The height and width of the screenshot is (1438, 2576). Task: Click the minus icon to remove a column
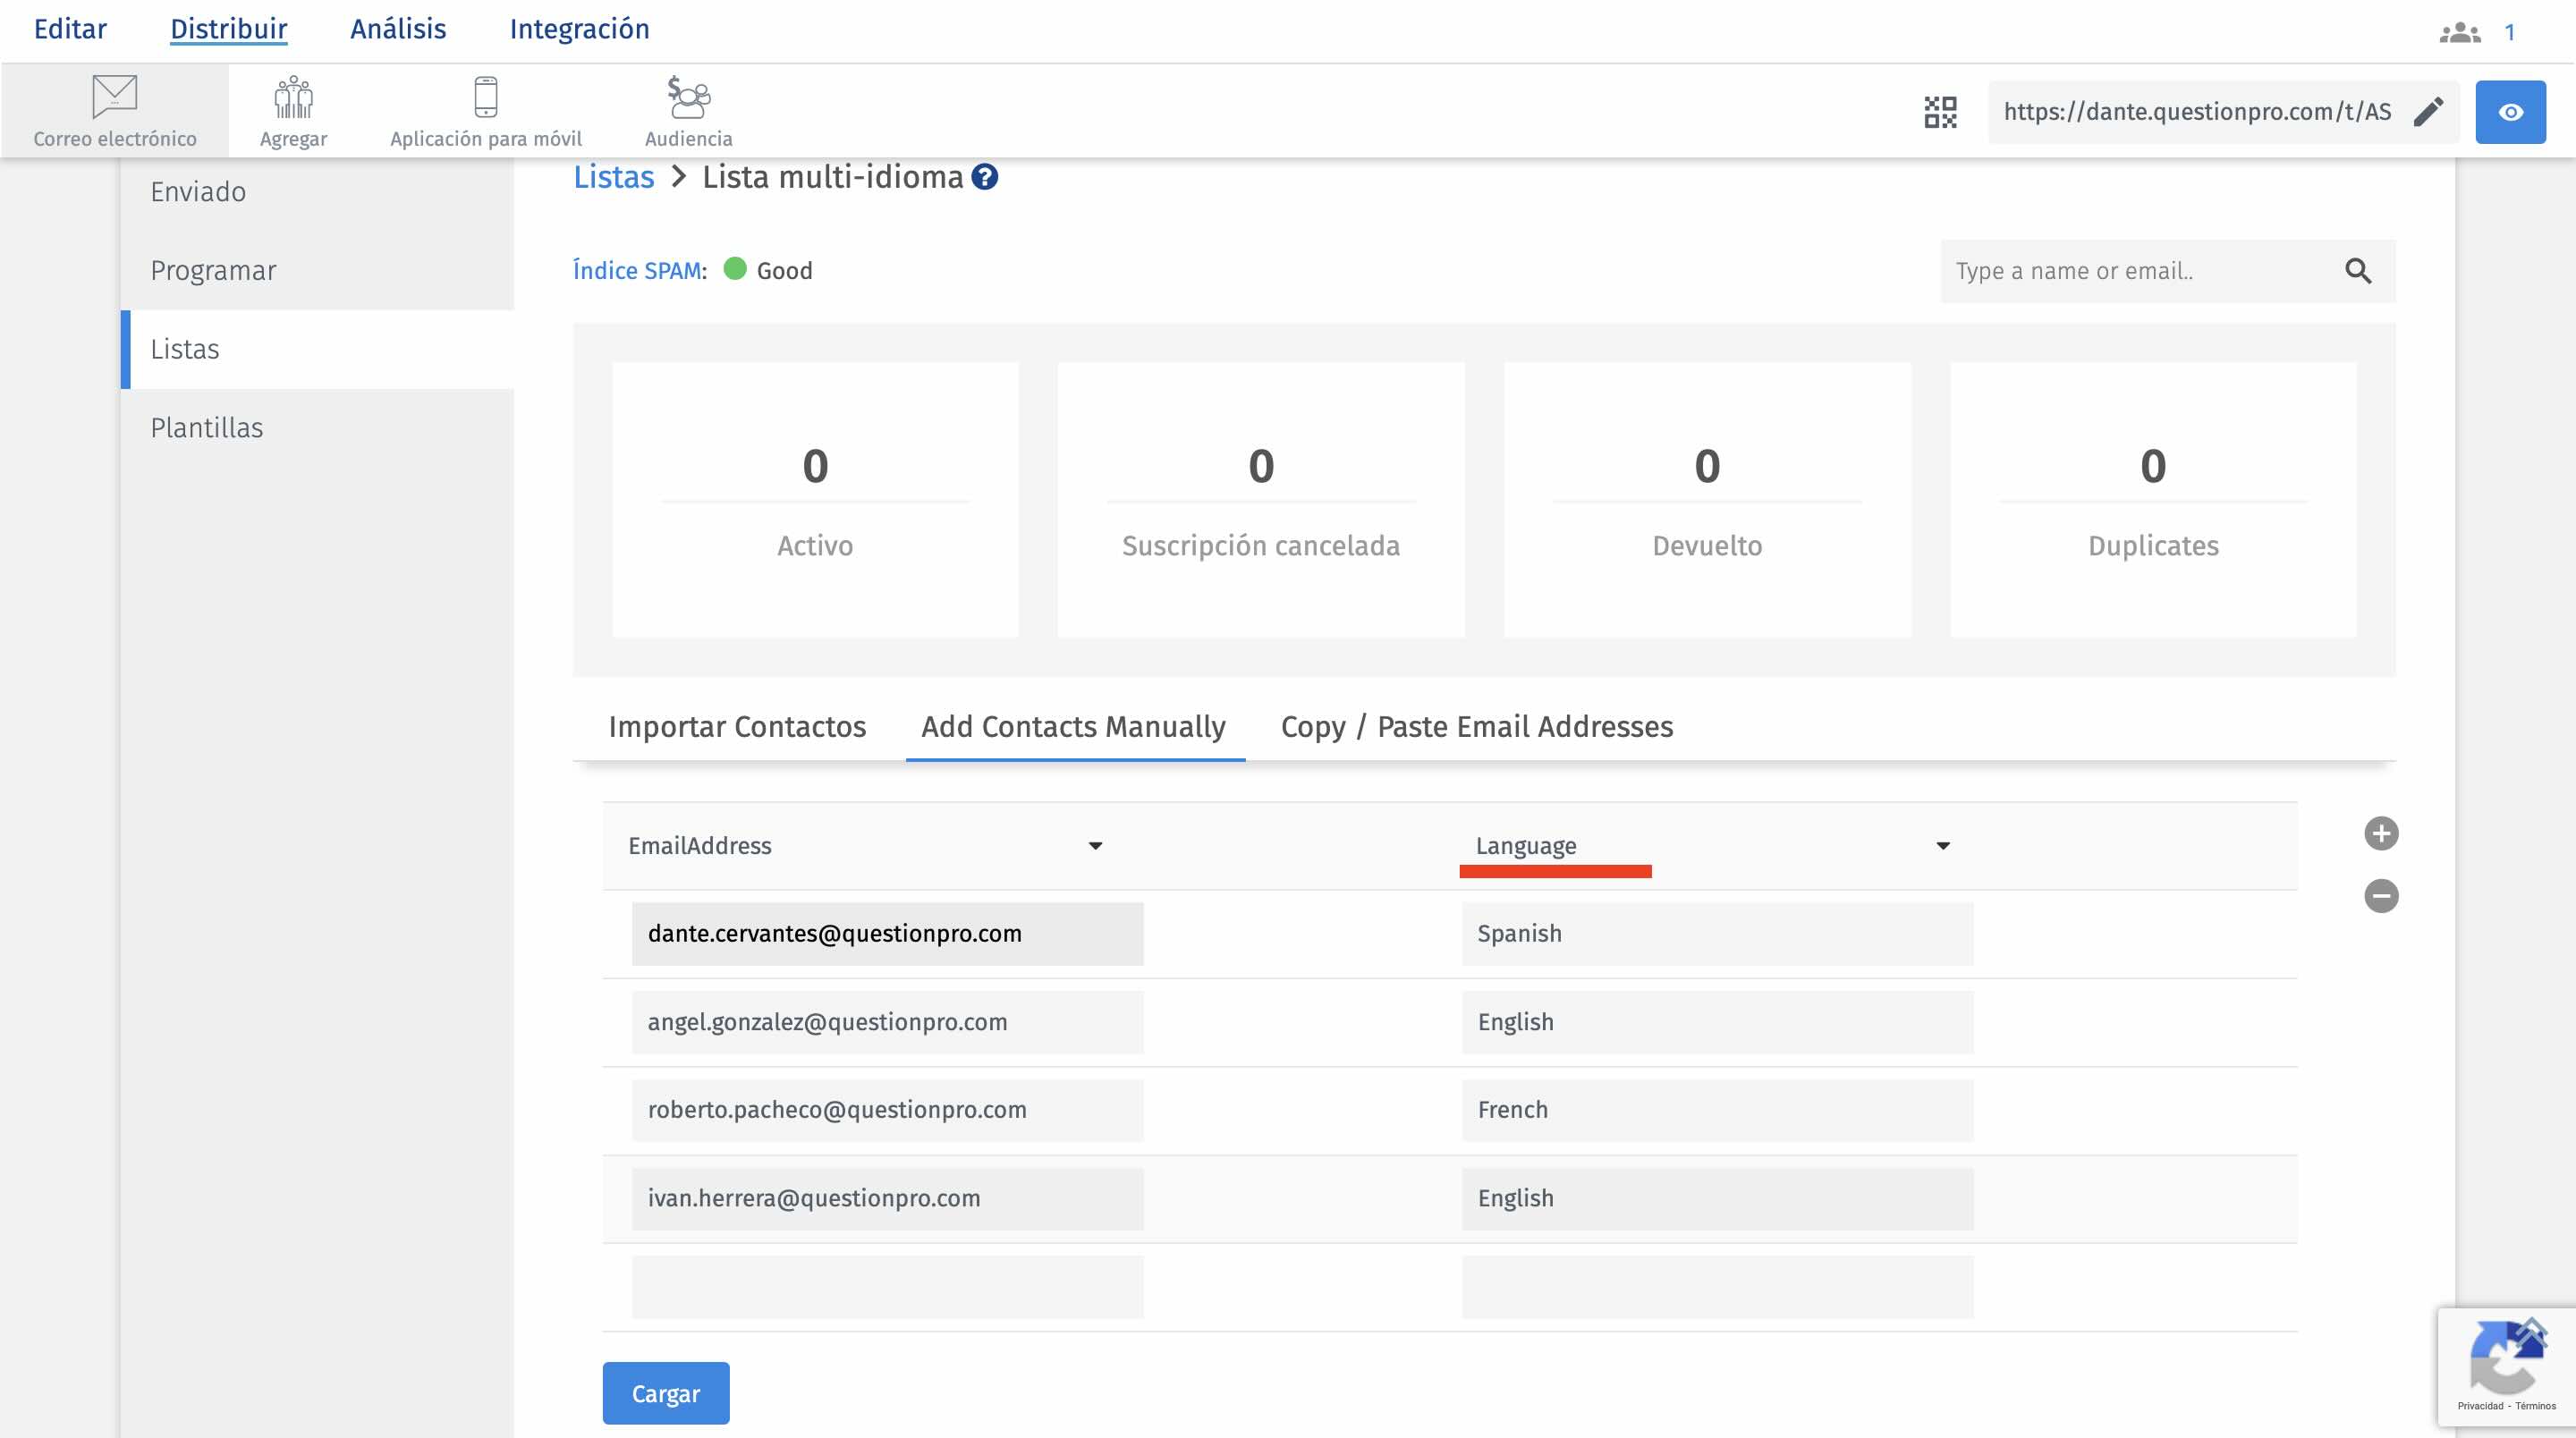point(2380,895)
